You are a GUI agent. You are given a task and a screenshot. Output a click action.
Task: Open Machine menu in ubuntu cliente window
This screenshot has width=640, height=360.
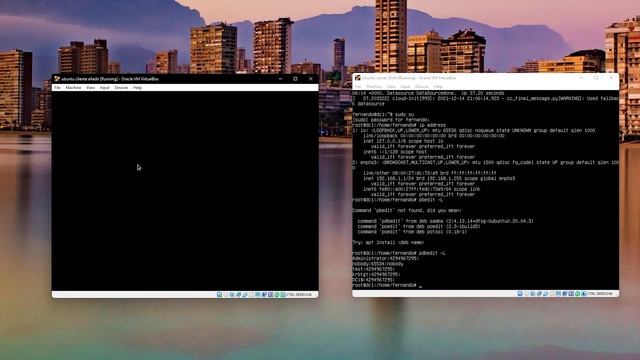(x=73, y=88)
